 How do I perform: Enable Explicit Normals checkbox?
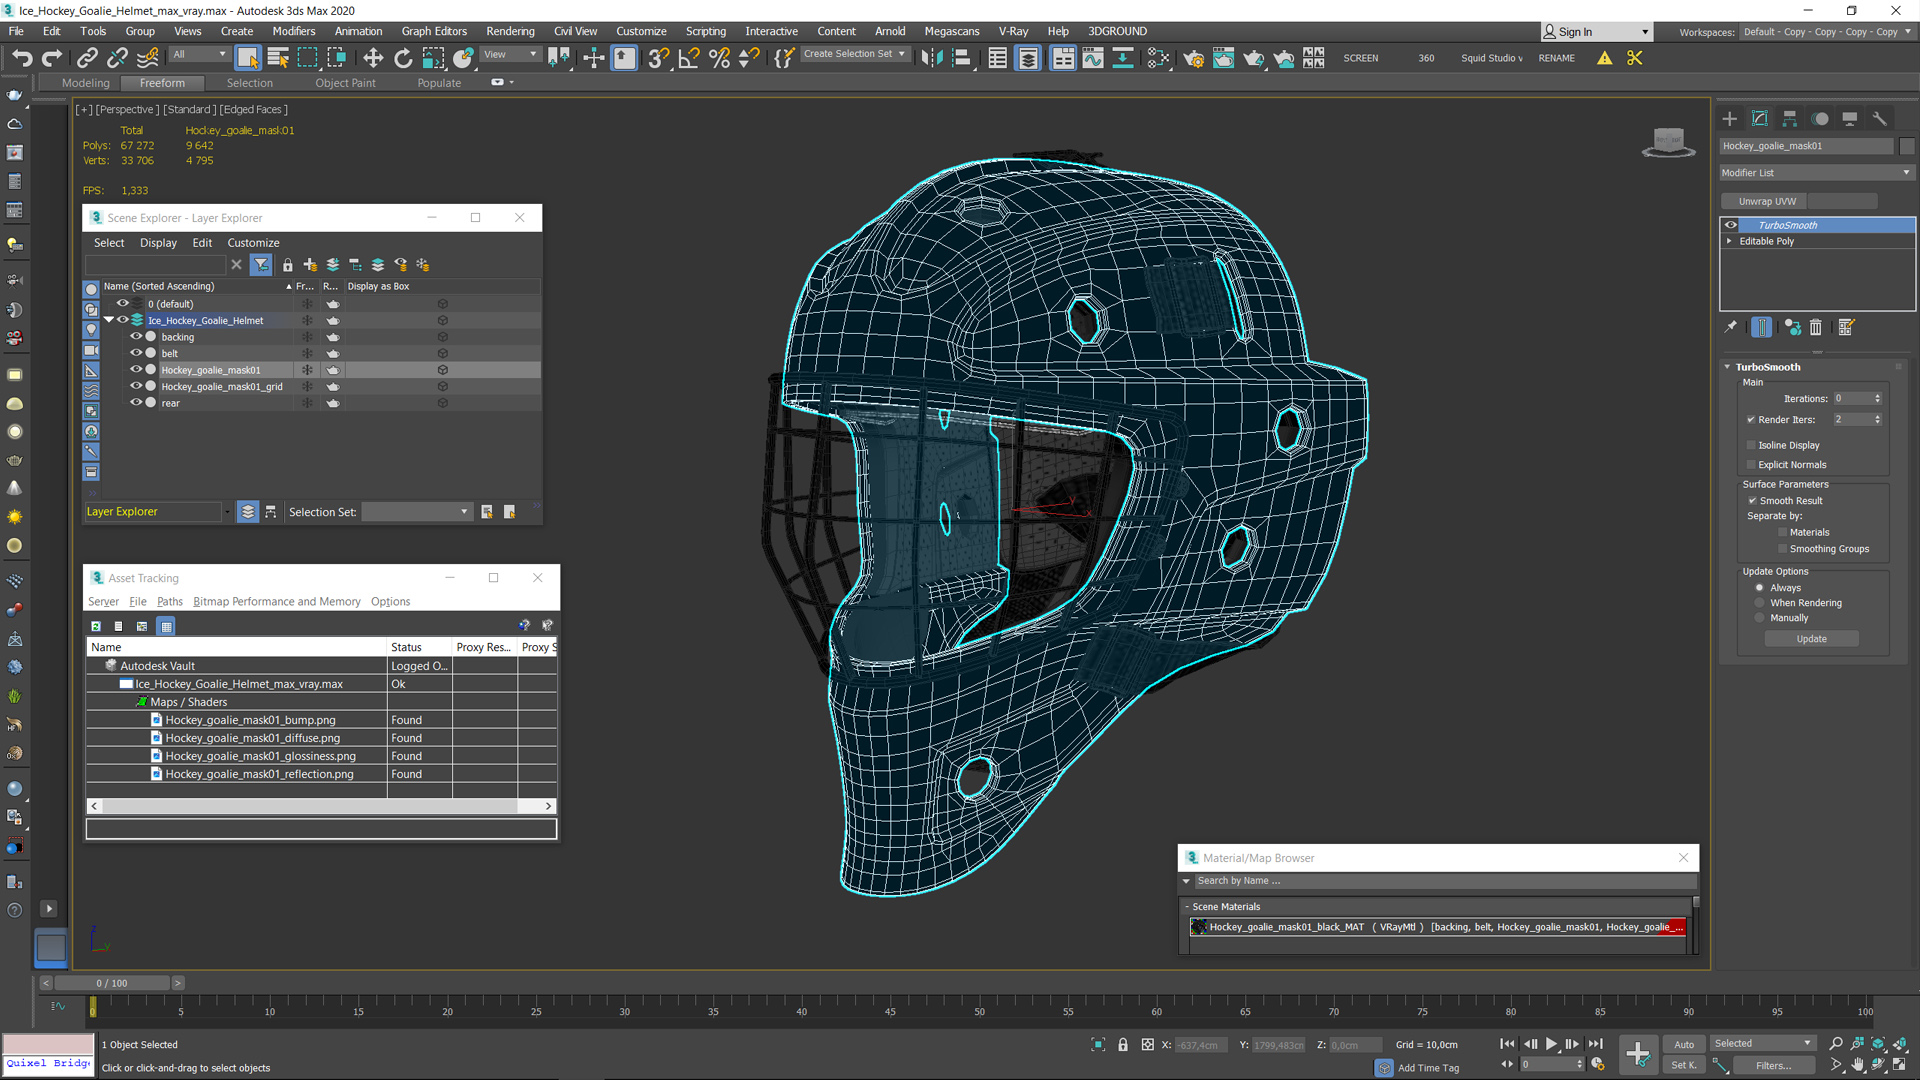tap(1751, 465)
